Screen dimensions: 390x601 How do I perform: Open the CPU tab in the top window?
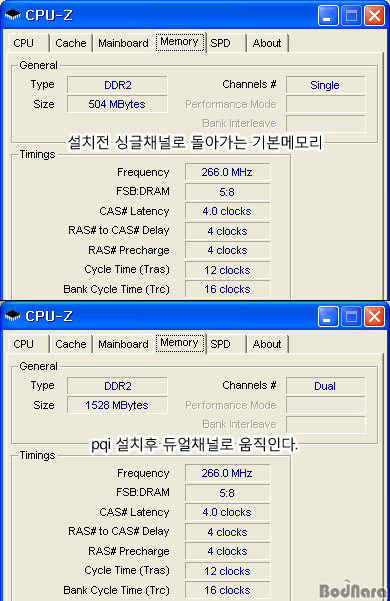click(x=28, y=43)
